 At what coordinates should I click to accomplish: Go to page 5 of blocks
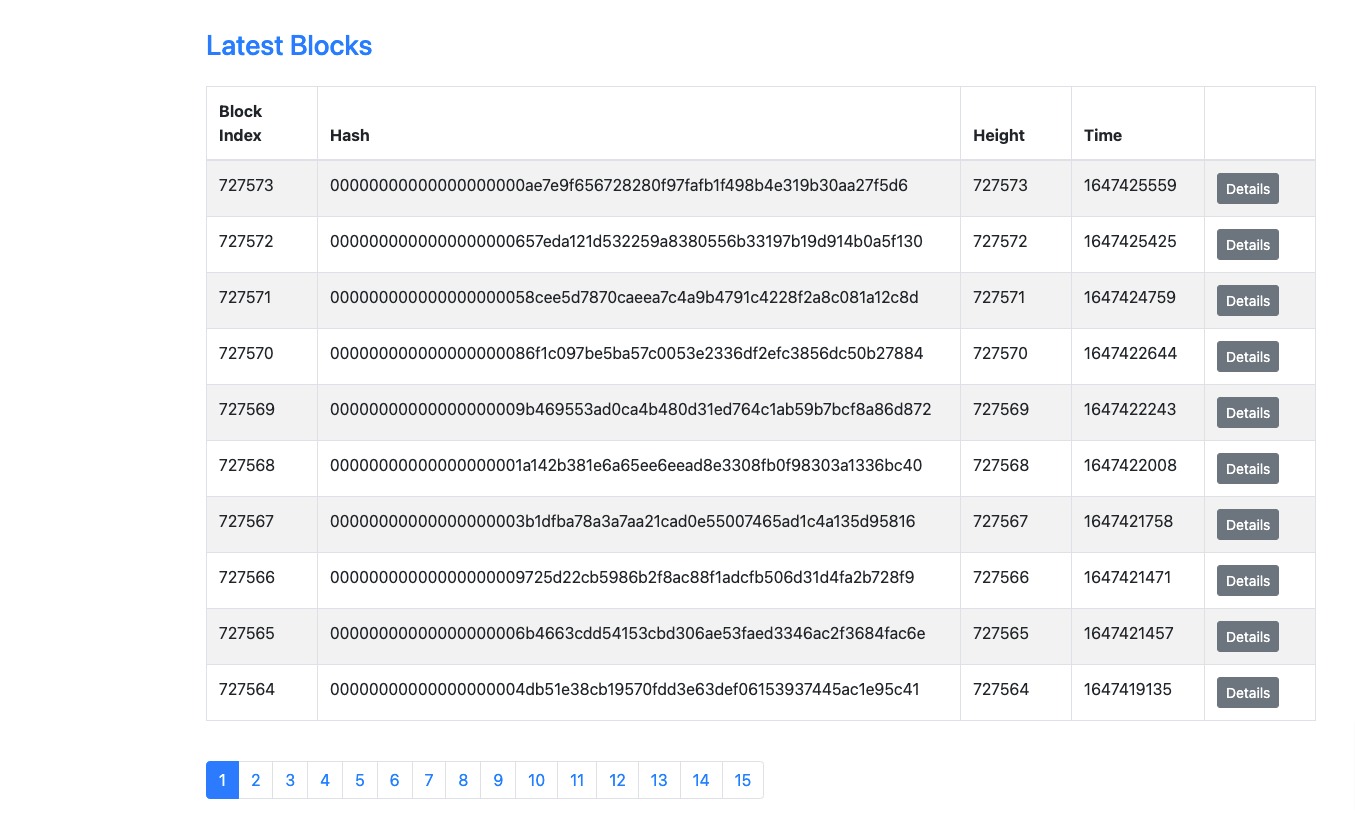359,780
